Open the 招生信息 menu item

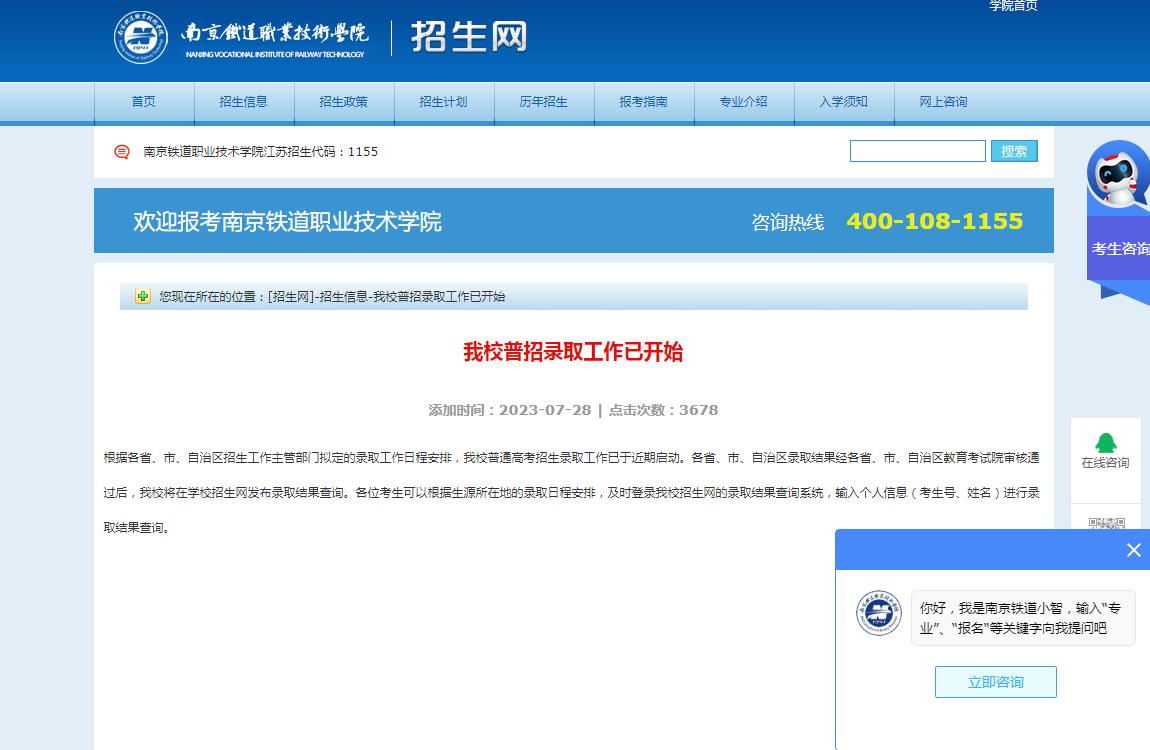click(x=243, y=102)
